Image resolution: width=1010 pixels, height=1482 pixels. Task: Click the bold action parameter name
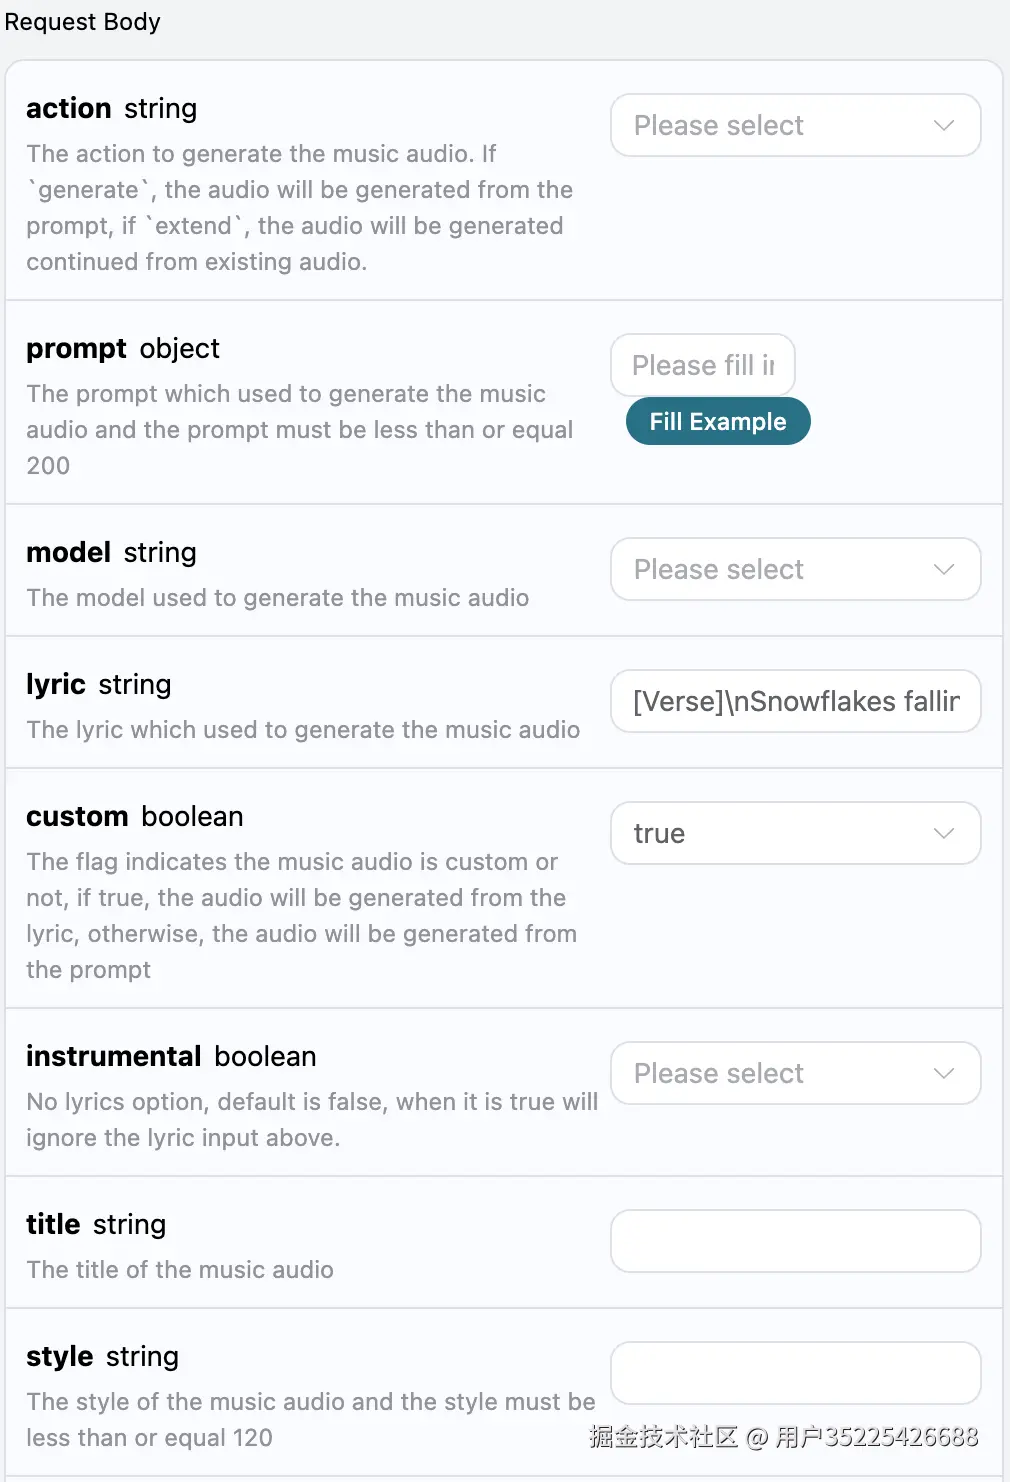point(69,108)
